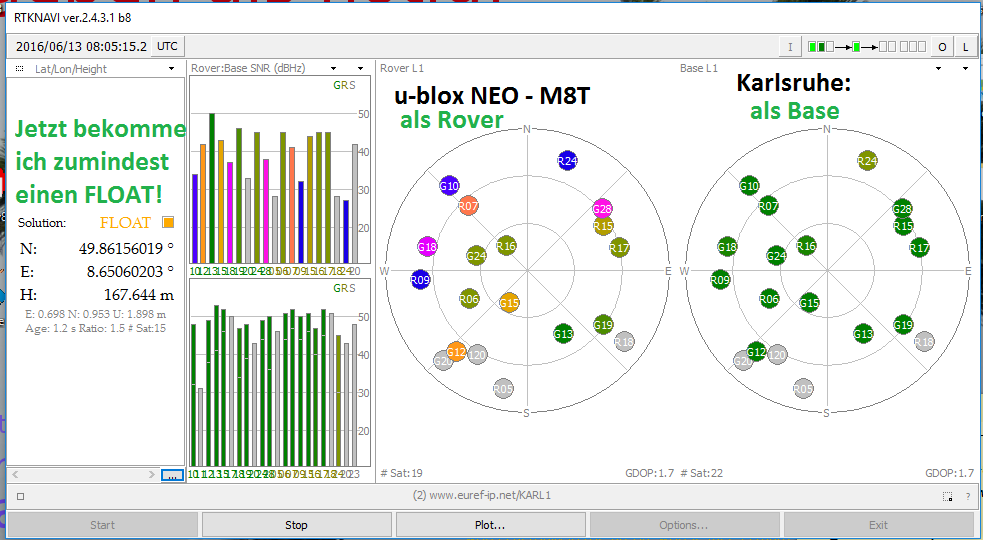
Task: Click the R24 satellite in the Base skyplot
Action: (x=867, y=160)
